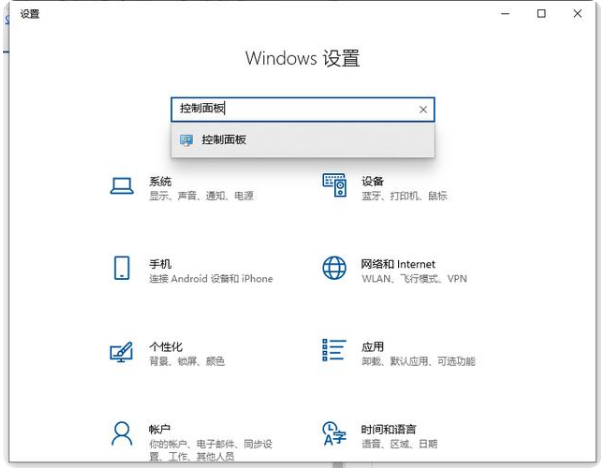Maximize the 设置 window
Screen dimensions: 601x468
coord(541,14)
